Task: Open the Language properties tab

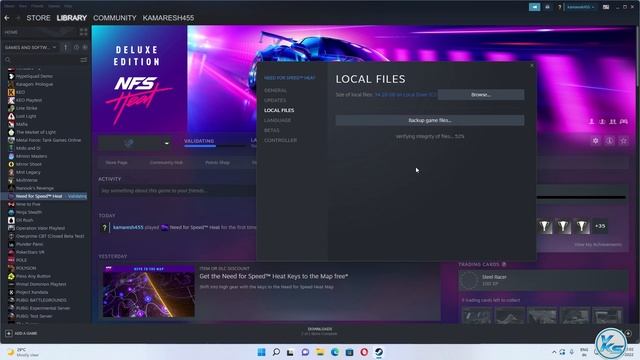Action: [278, 120]
